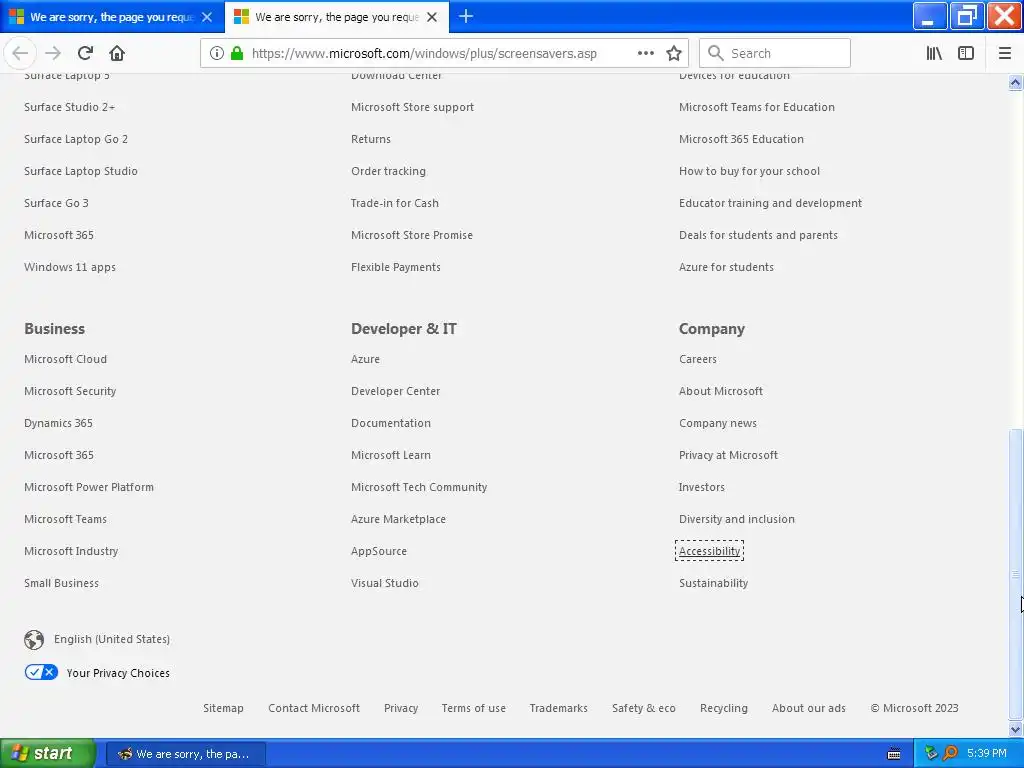Open a new tab with plus
This screenshot has height=768, width=1024.
point(466,16)
